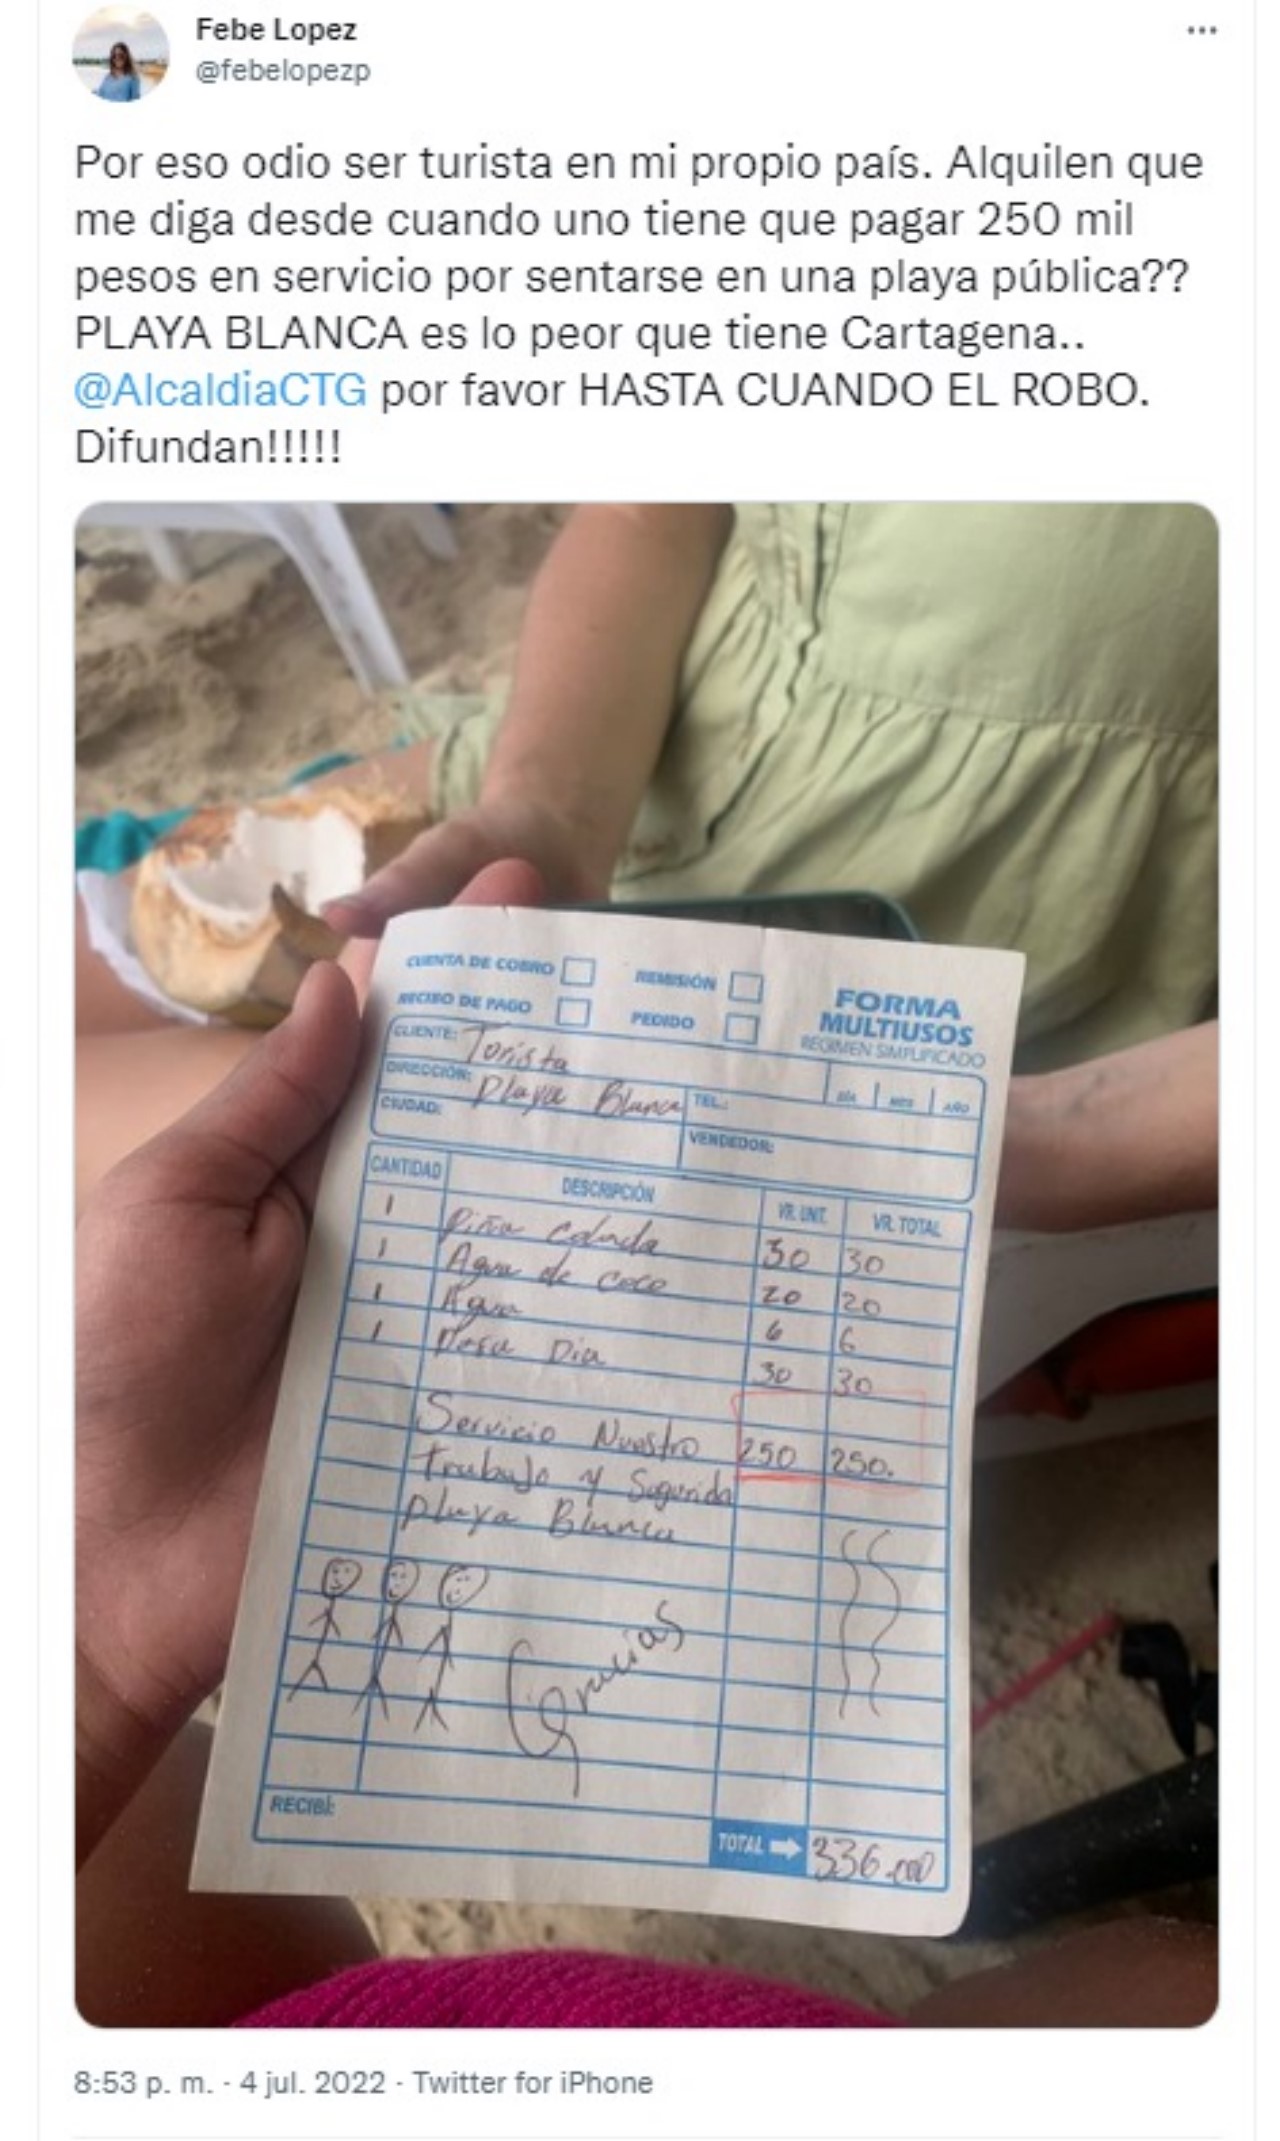Open the Twitter for iPhone source link

pos(532,2084)
